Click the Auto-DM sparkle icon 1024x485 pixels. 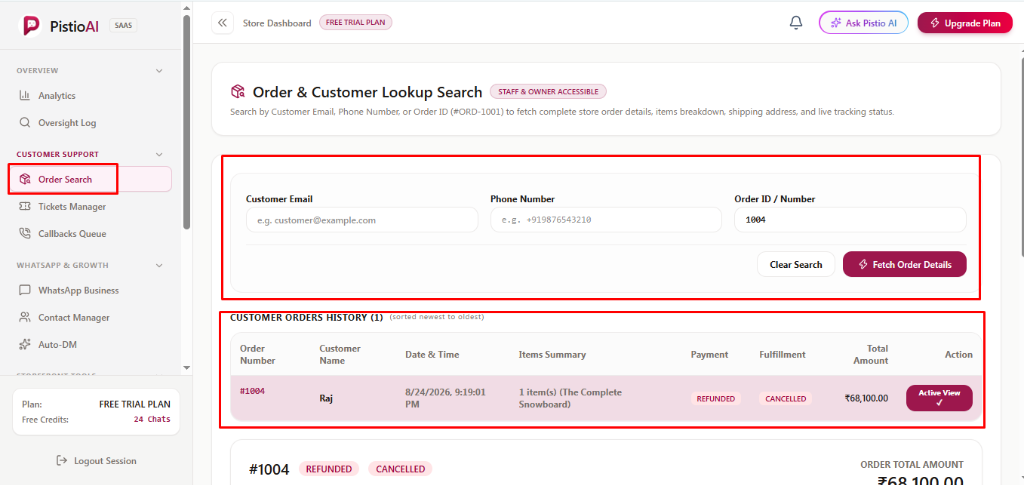click(25, 345)
